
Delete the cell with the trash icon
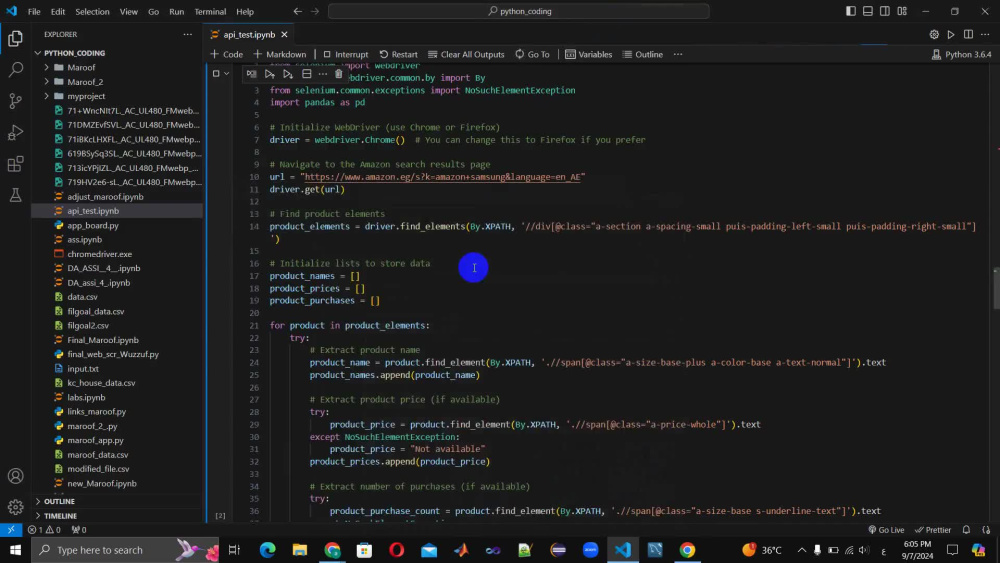click(x=339, y=74)
